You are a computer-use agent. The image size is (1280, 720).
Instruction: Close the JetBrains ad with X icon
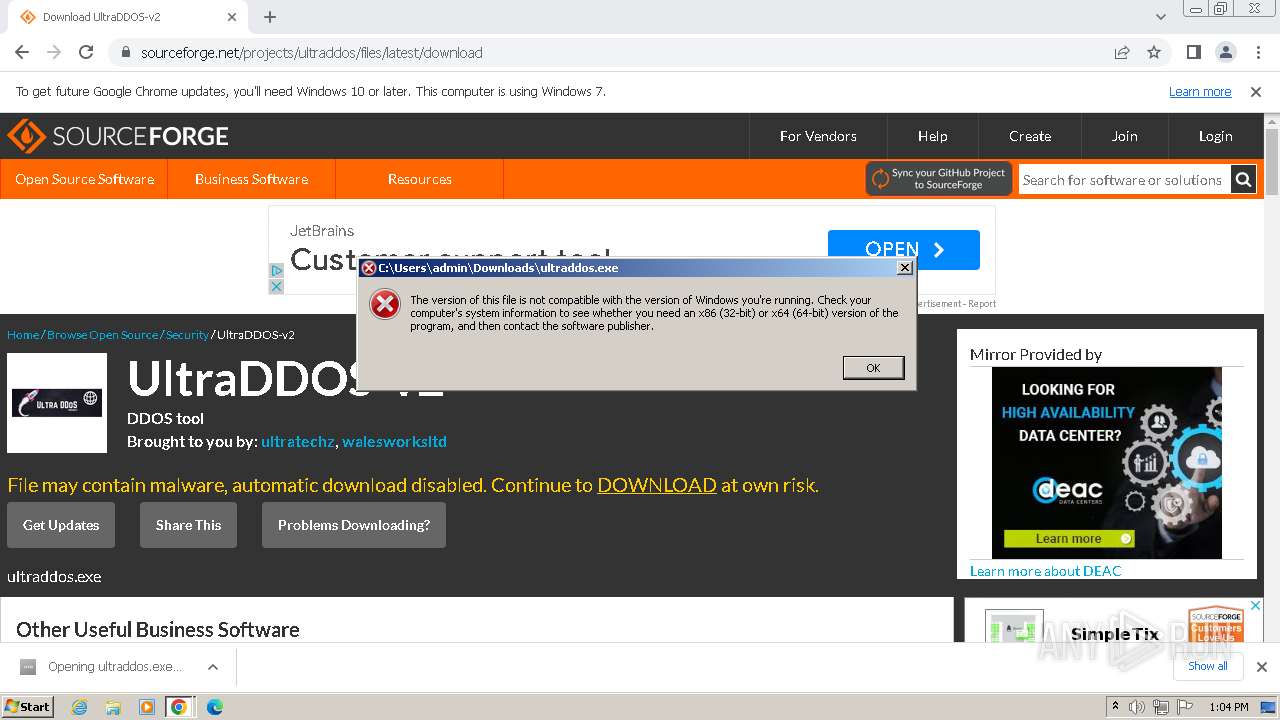point(277,286)
